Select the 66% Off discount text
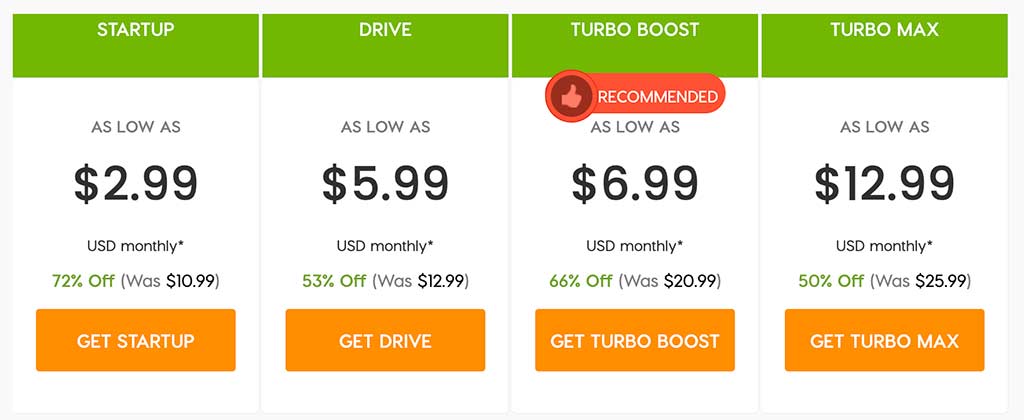The image size is (1024, 420). 580,281
